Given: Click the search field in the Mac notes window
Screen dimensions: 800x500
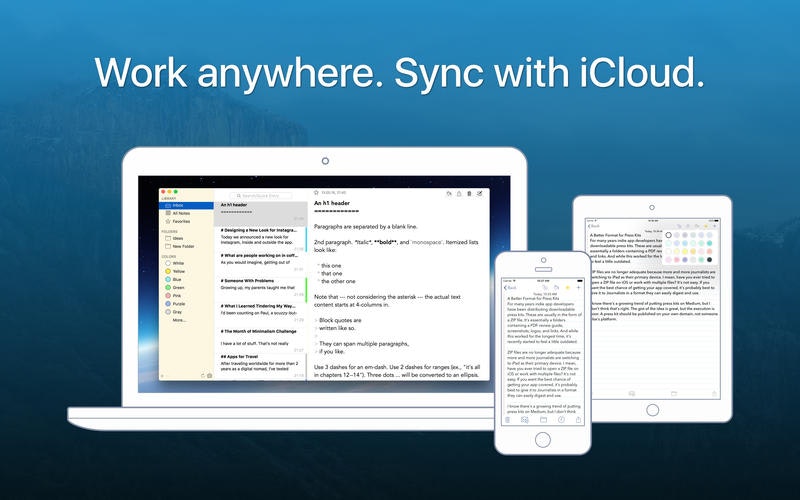Looking at the screenshot, I should point(261,195).
